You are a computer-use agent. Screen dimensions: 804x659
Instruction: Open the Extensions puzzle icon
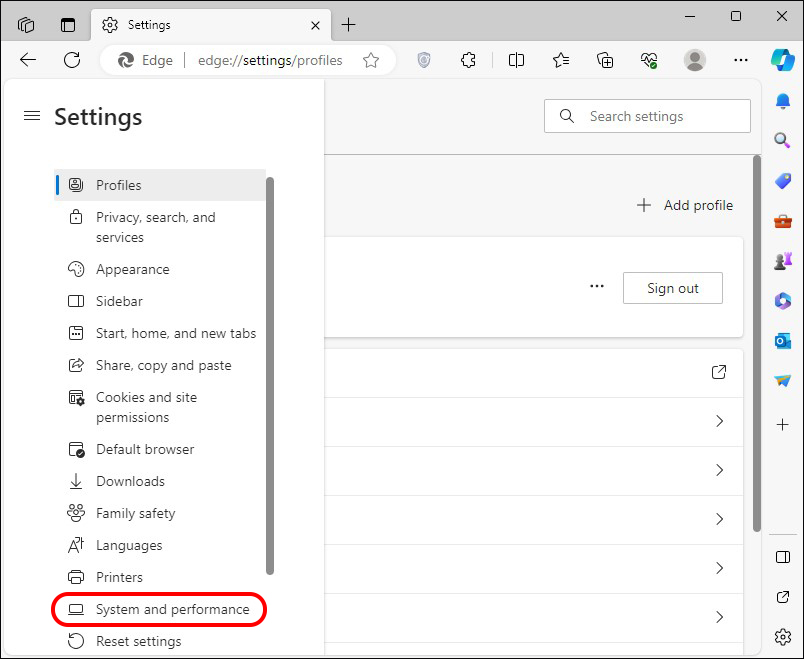click(x=468, y=60)
